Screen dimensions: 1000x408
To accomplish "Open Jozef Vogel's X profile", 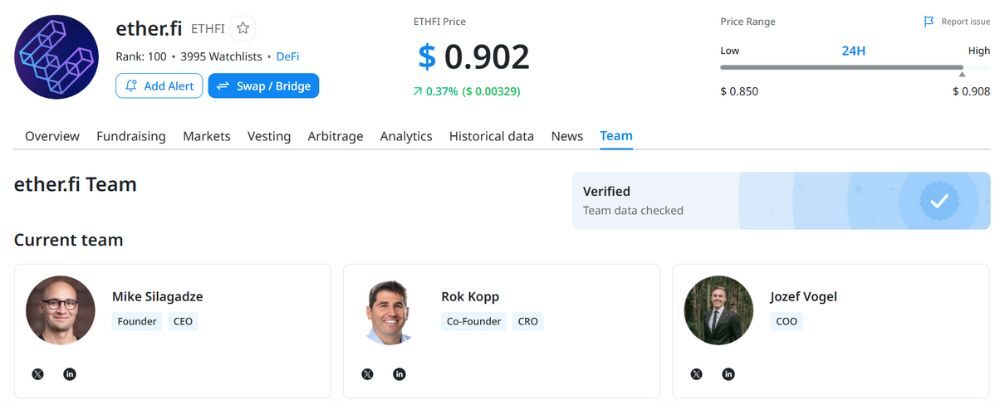I will (x=696, y=374).
